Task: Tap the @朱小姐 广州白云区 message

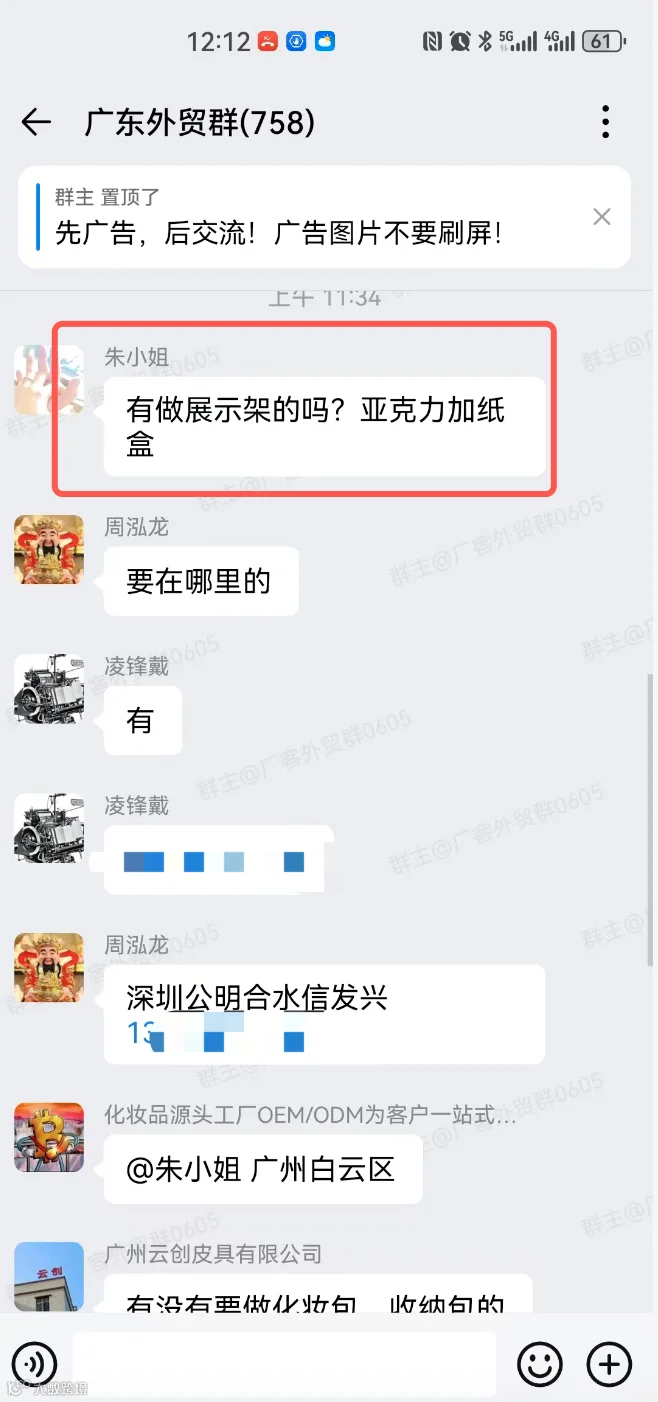Action: (263, 1169)
